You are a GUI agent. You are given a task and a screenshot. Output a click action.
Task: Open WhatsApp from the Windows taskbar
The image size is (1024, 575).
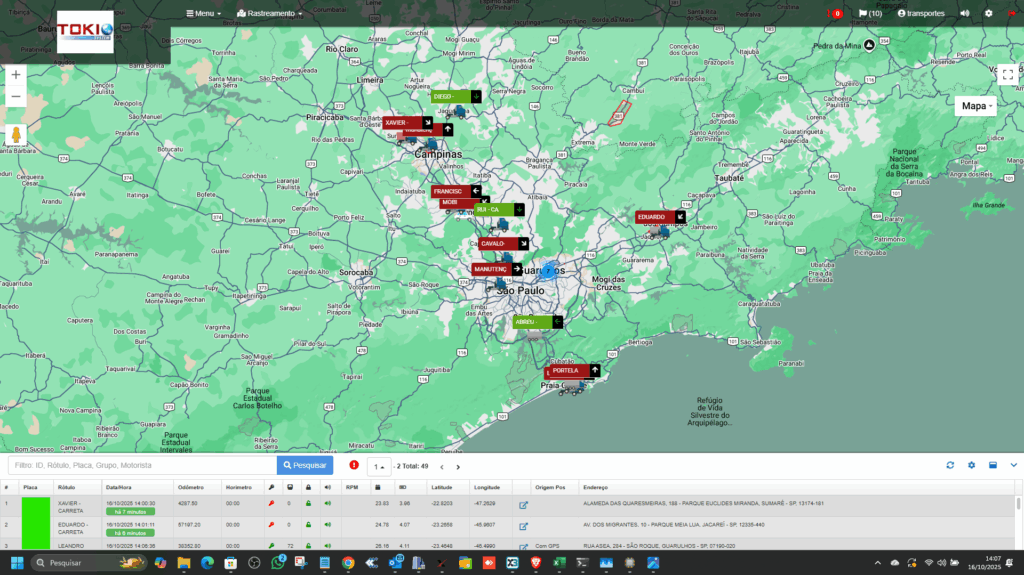(x=278, y=563)
